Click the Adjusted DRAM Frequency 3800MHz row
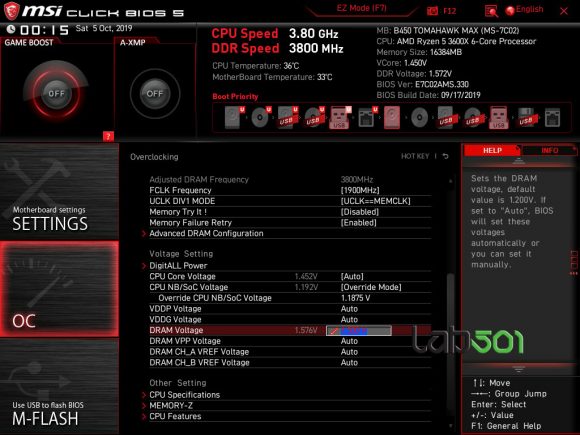Image resolution: width=580 pixels, height=435 pixels. [290, 180]
